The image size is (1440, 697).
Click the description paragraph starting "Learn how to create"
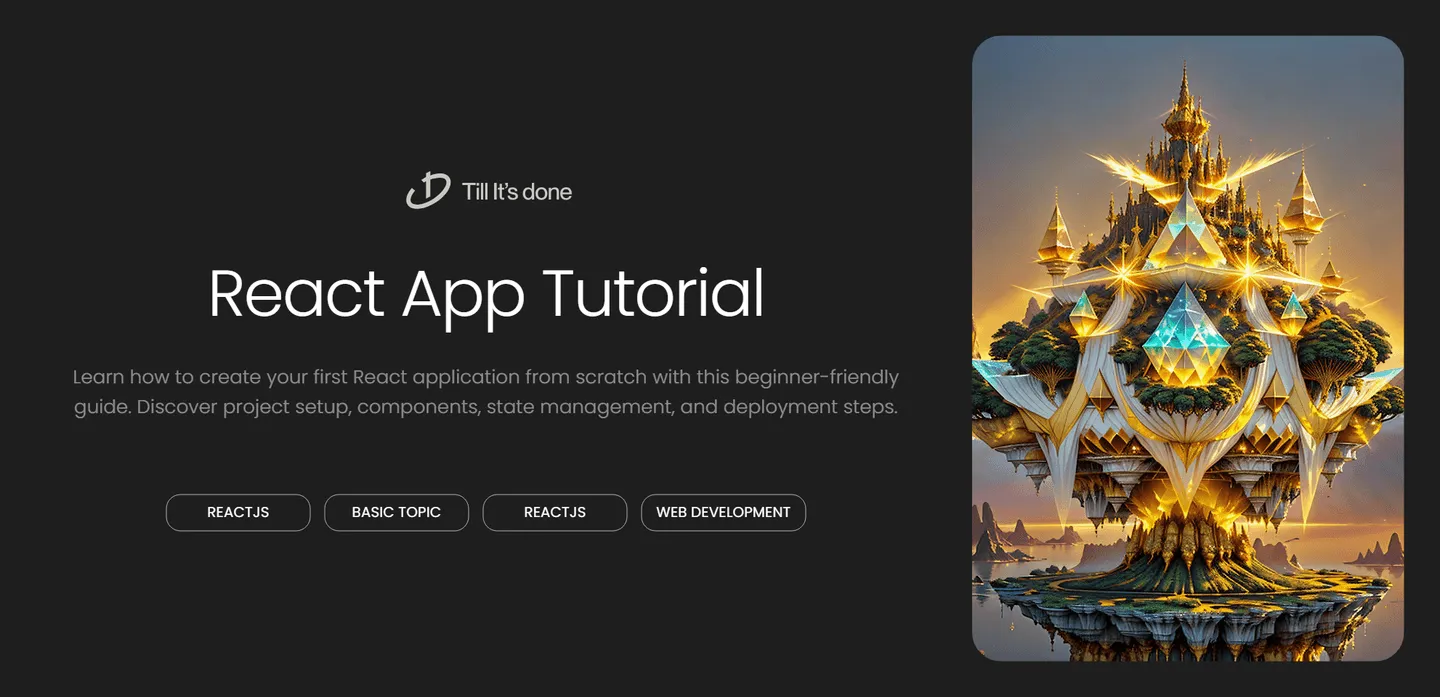[x=486, y=392]
